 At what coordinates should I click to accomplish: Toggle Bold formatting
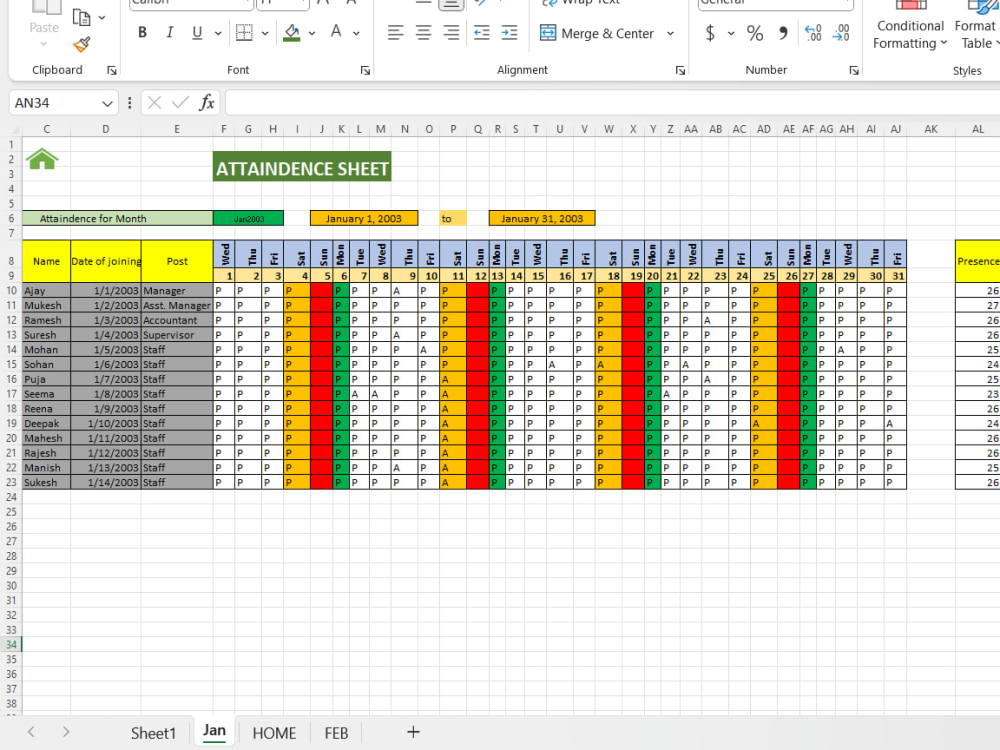[142, 33]
